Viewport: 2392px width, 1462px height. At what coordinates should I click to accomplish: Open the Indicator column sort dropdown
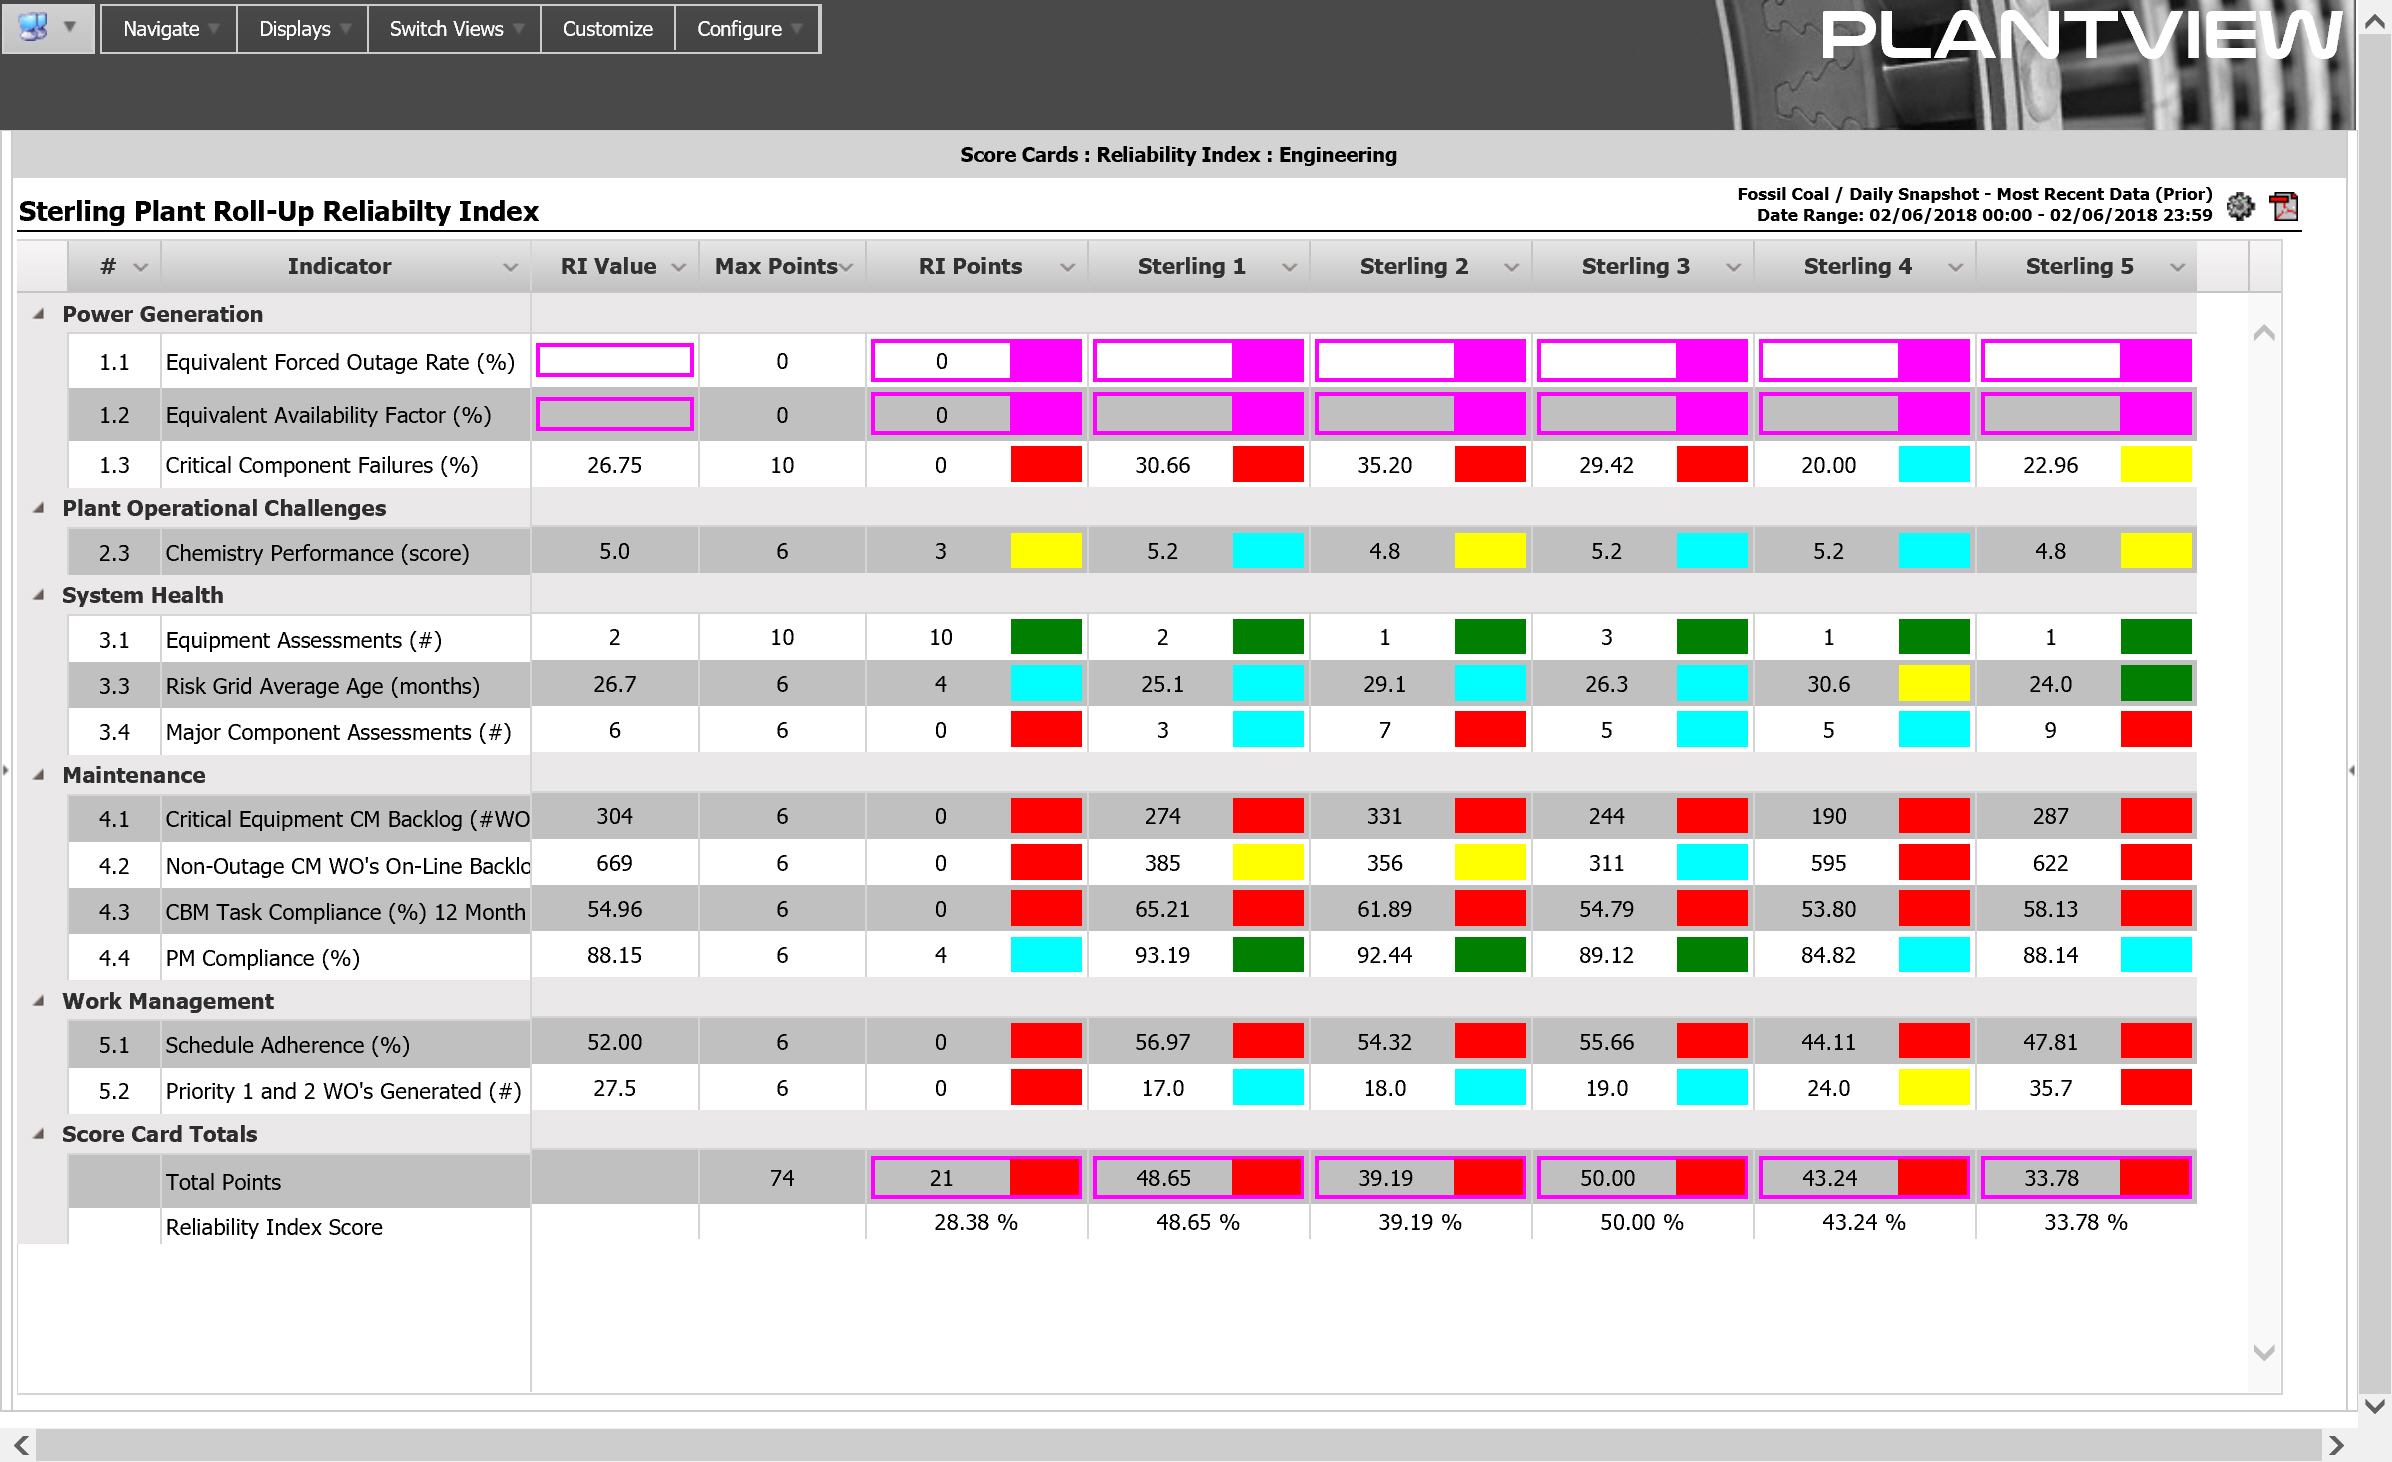[x=504, y=266]
